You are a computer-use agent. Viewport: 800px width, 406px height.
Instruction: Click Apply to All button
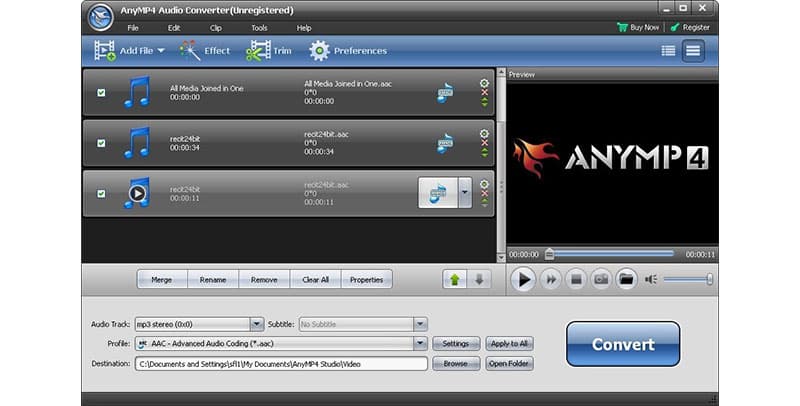click(509, 344)
